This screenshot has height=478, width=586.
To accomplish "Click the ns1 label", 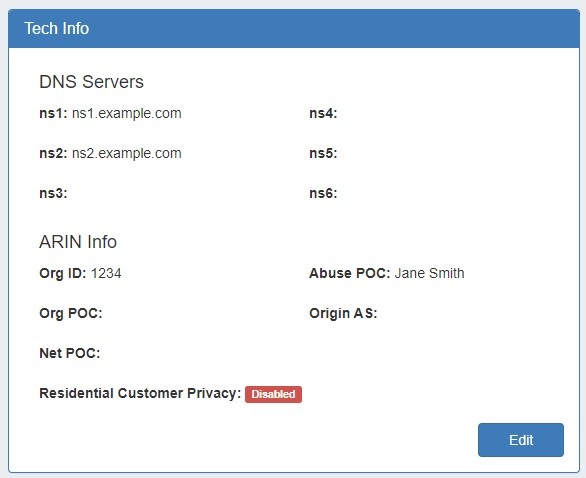I will click(x=53, y=113).
